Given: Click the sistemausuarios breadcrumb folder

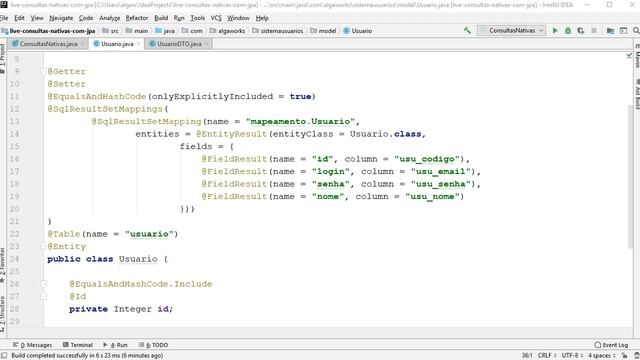Looking at the screenshot, I should 278,31.
